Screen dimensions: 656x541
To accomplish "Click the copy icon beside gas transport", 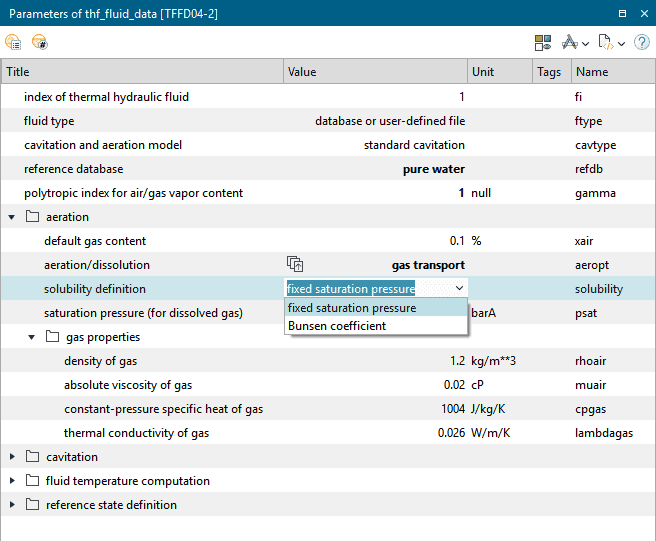I will 295,265.
